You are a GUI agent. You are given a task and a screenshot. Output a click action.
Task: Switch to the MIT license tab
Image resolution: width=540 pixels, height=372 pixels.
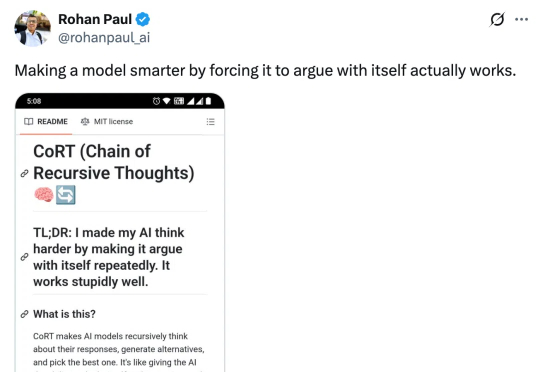point(107,122)
